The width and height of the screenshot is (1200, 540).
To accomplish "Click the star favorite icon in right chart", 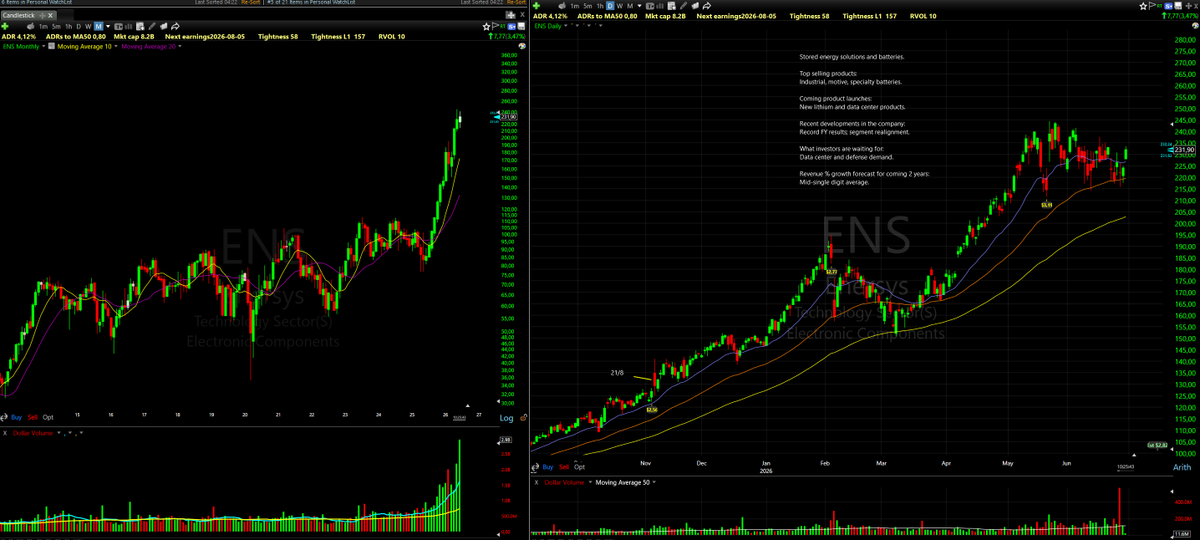I will (x=1143, y=6).
